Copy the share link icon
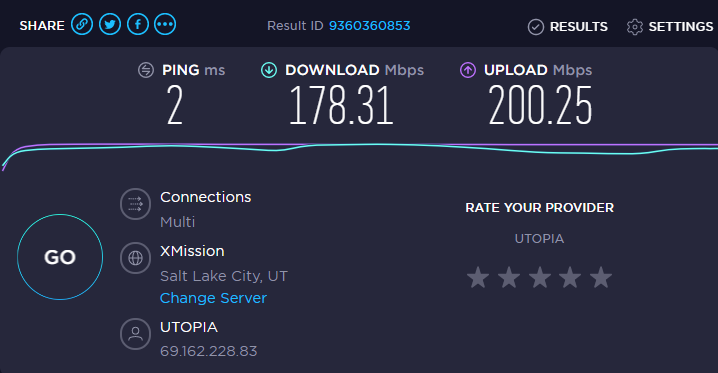This screenshot has height=373, width=718. [82, 24]
